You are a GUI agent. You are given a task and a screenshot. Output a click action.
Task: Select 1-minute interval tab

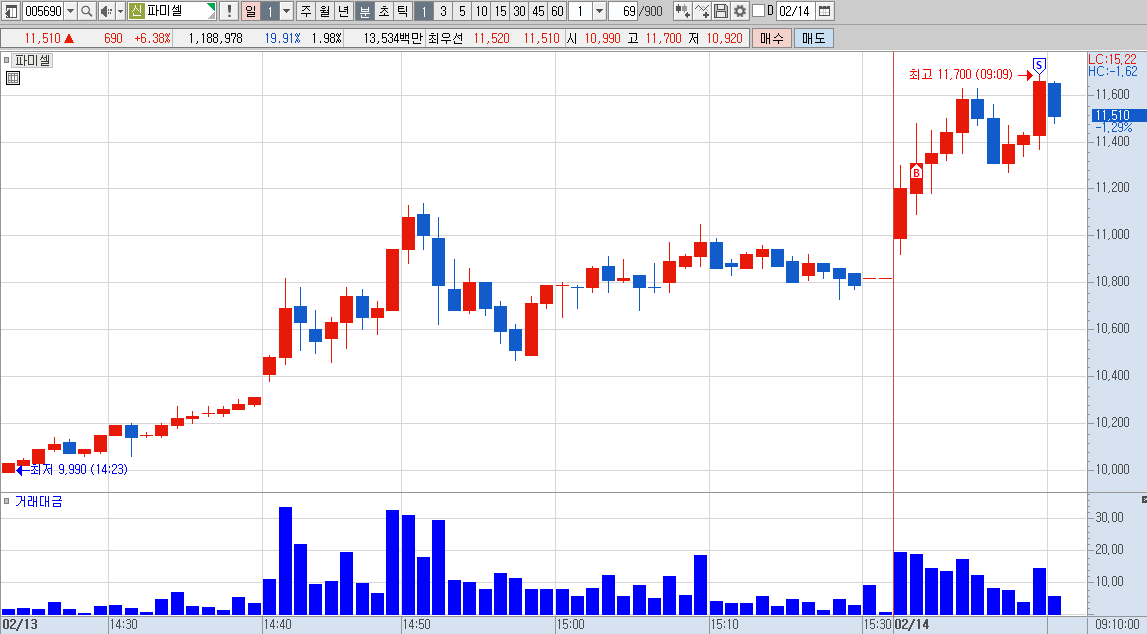(x=424, y=11)
